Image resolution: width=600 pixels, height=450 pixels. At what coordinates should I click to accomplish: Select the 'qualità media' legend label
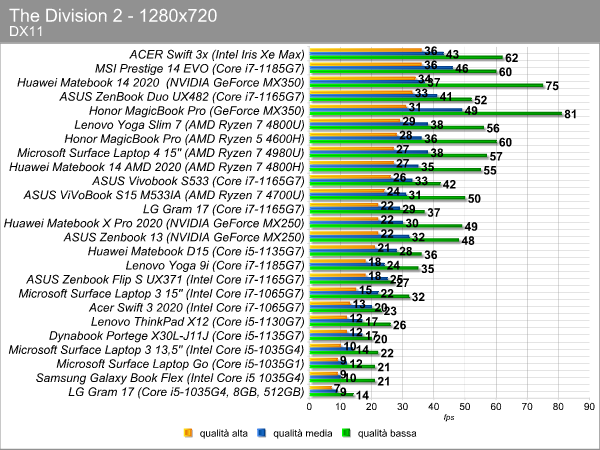302,433
